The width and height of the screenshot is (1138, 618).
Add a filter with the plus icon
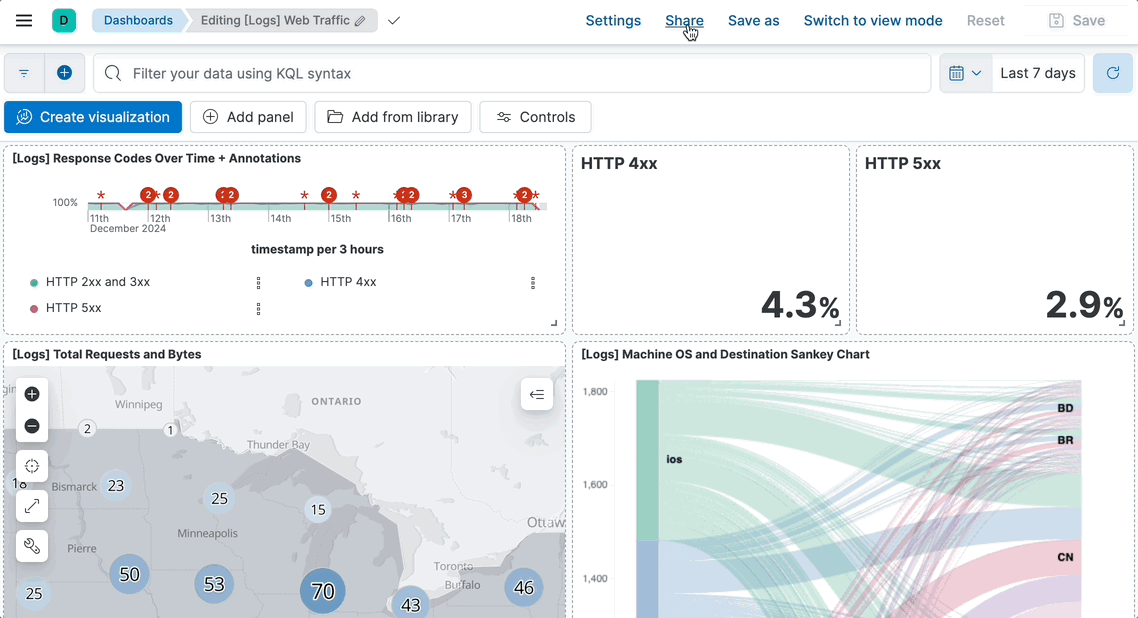click(x=65, y=73)
